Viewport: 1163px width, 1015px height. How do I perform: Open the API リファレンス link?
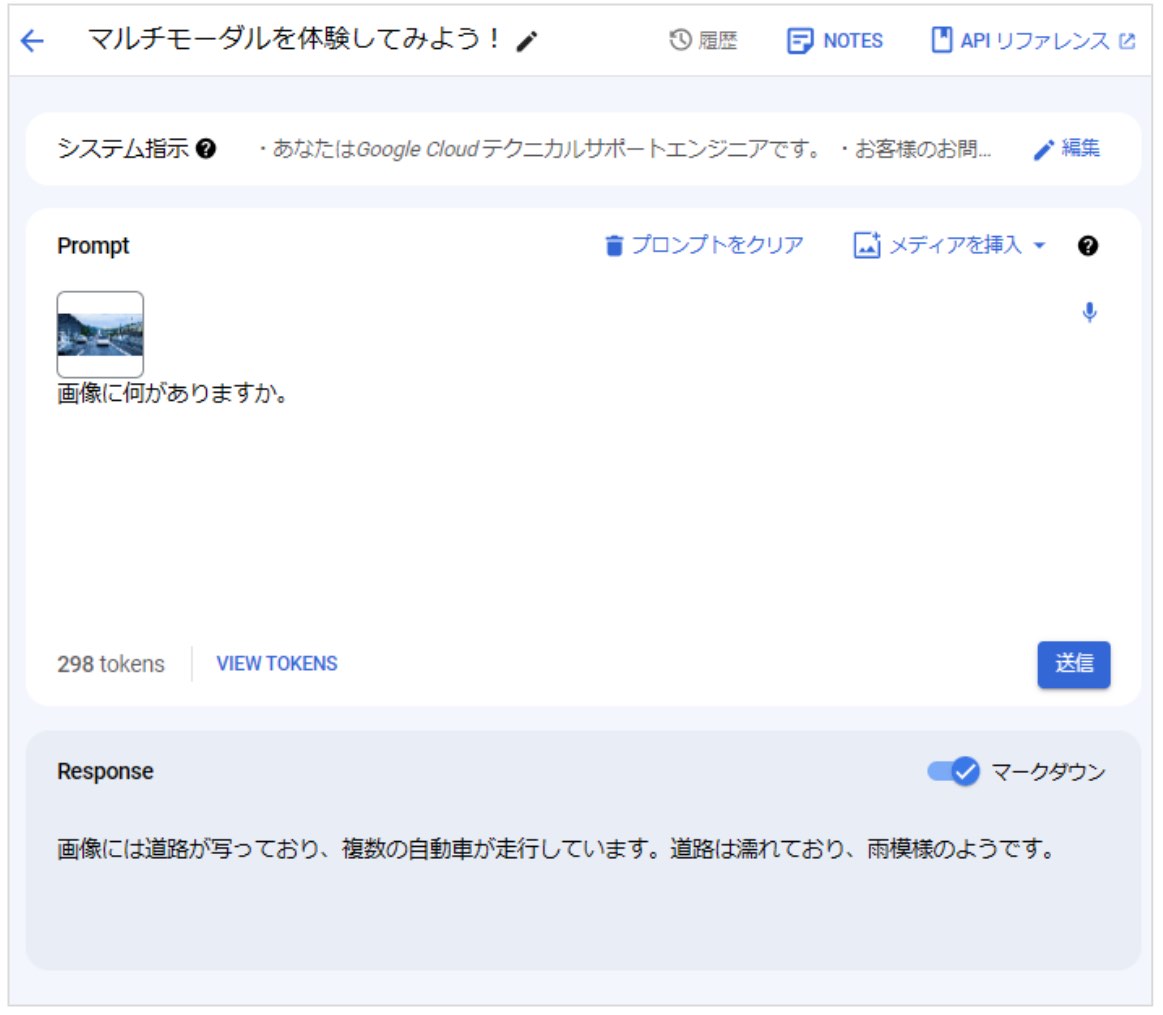click(1034, 41)
